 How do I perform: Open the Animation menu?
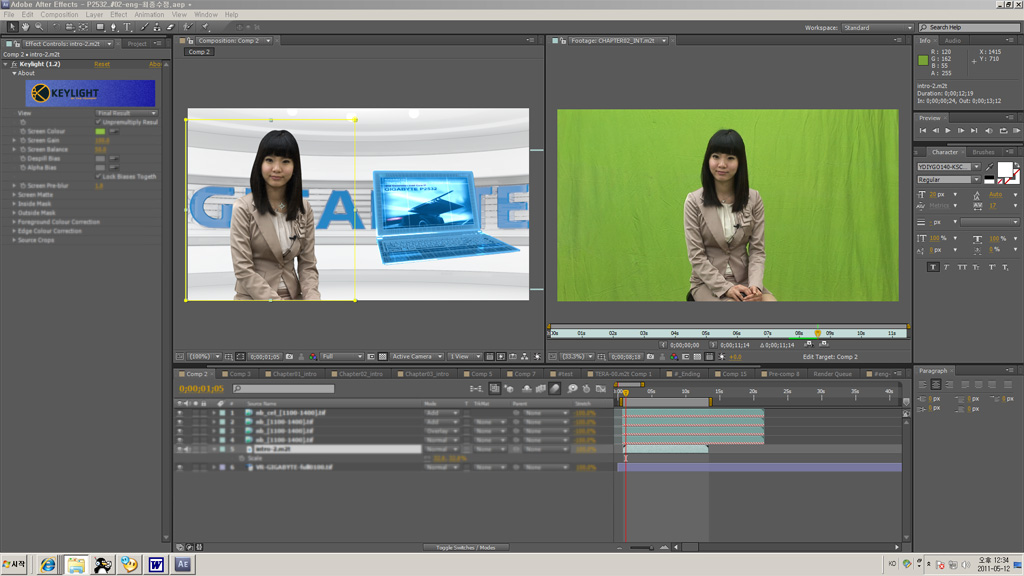[149, 14]
